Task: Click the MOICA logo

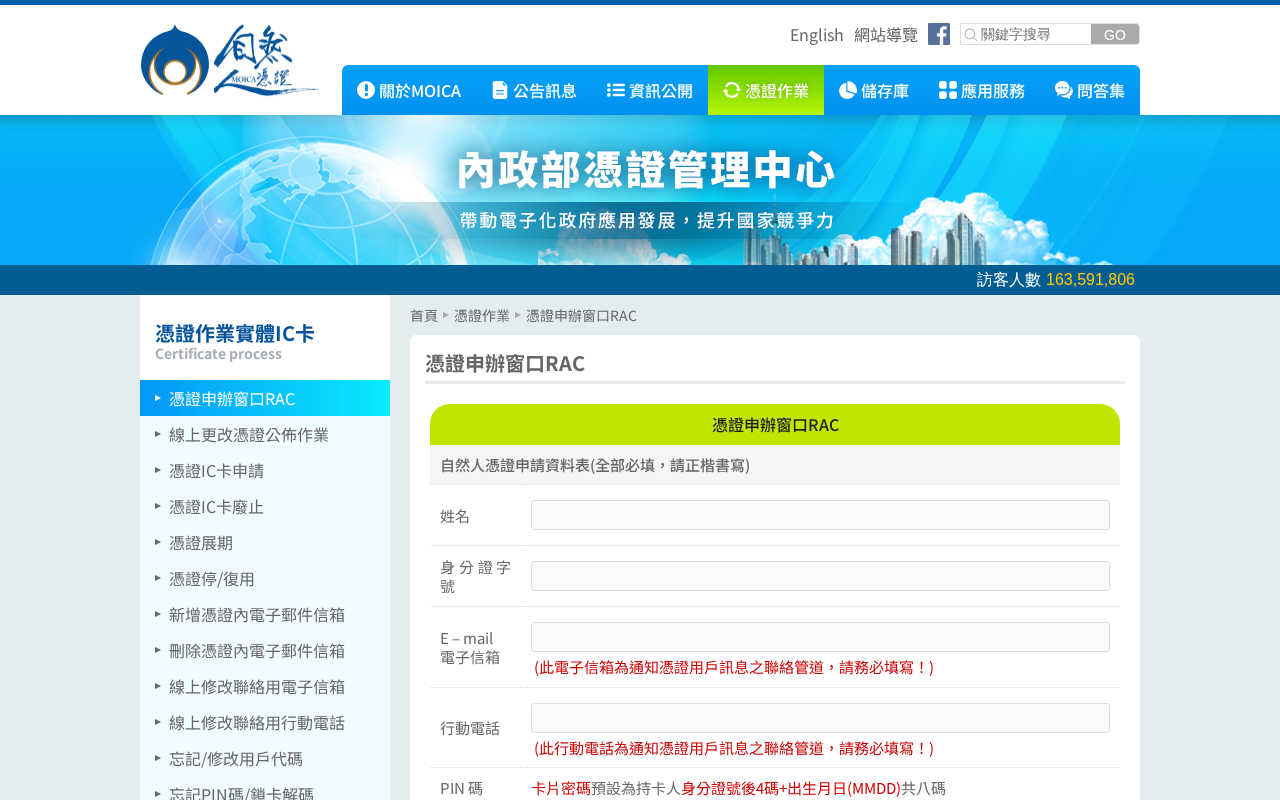Action: point(230,60)
